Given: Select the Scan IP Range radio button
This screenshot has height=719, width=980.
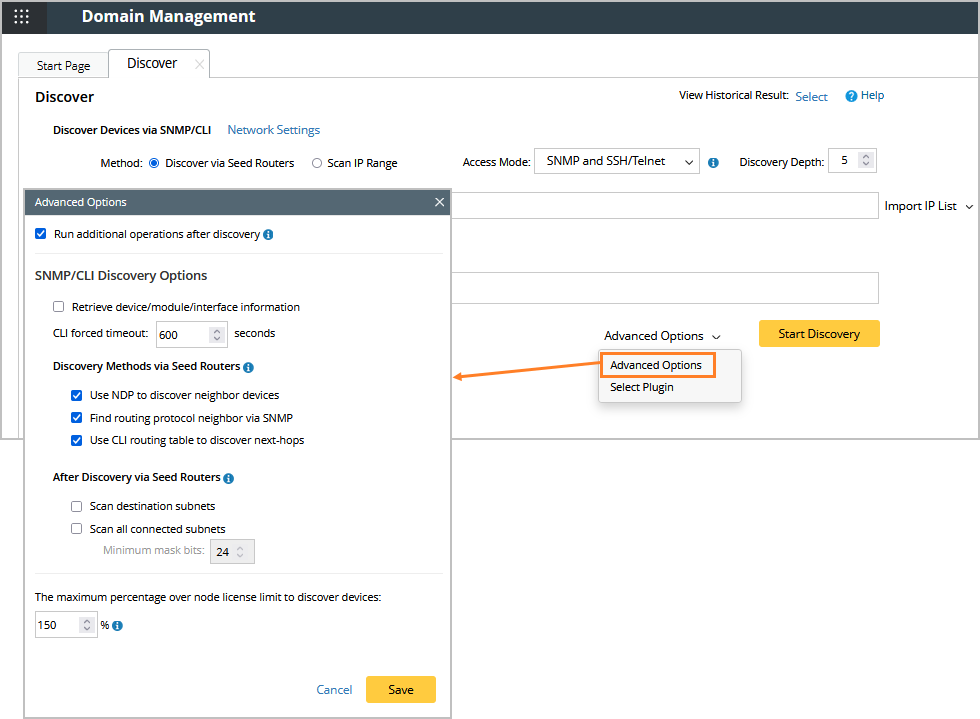Looking at the screenshot, I should 317,163.
